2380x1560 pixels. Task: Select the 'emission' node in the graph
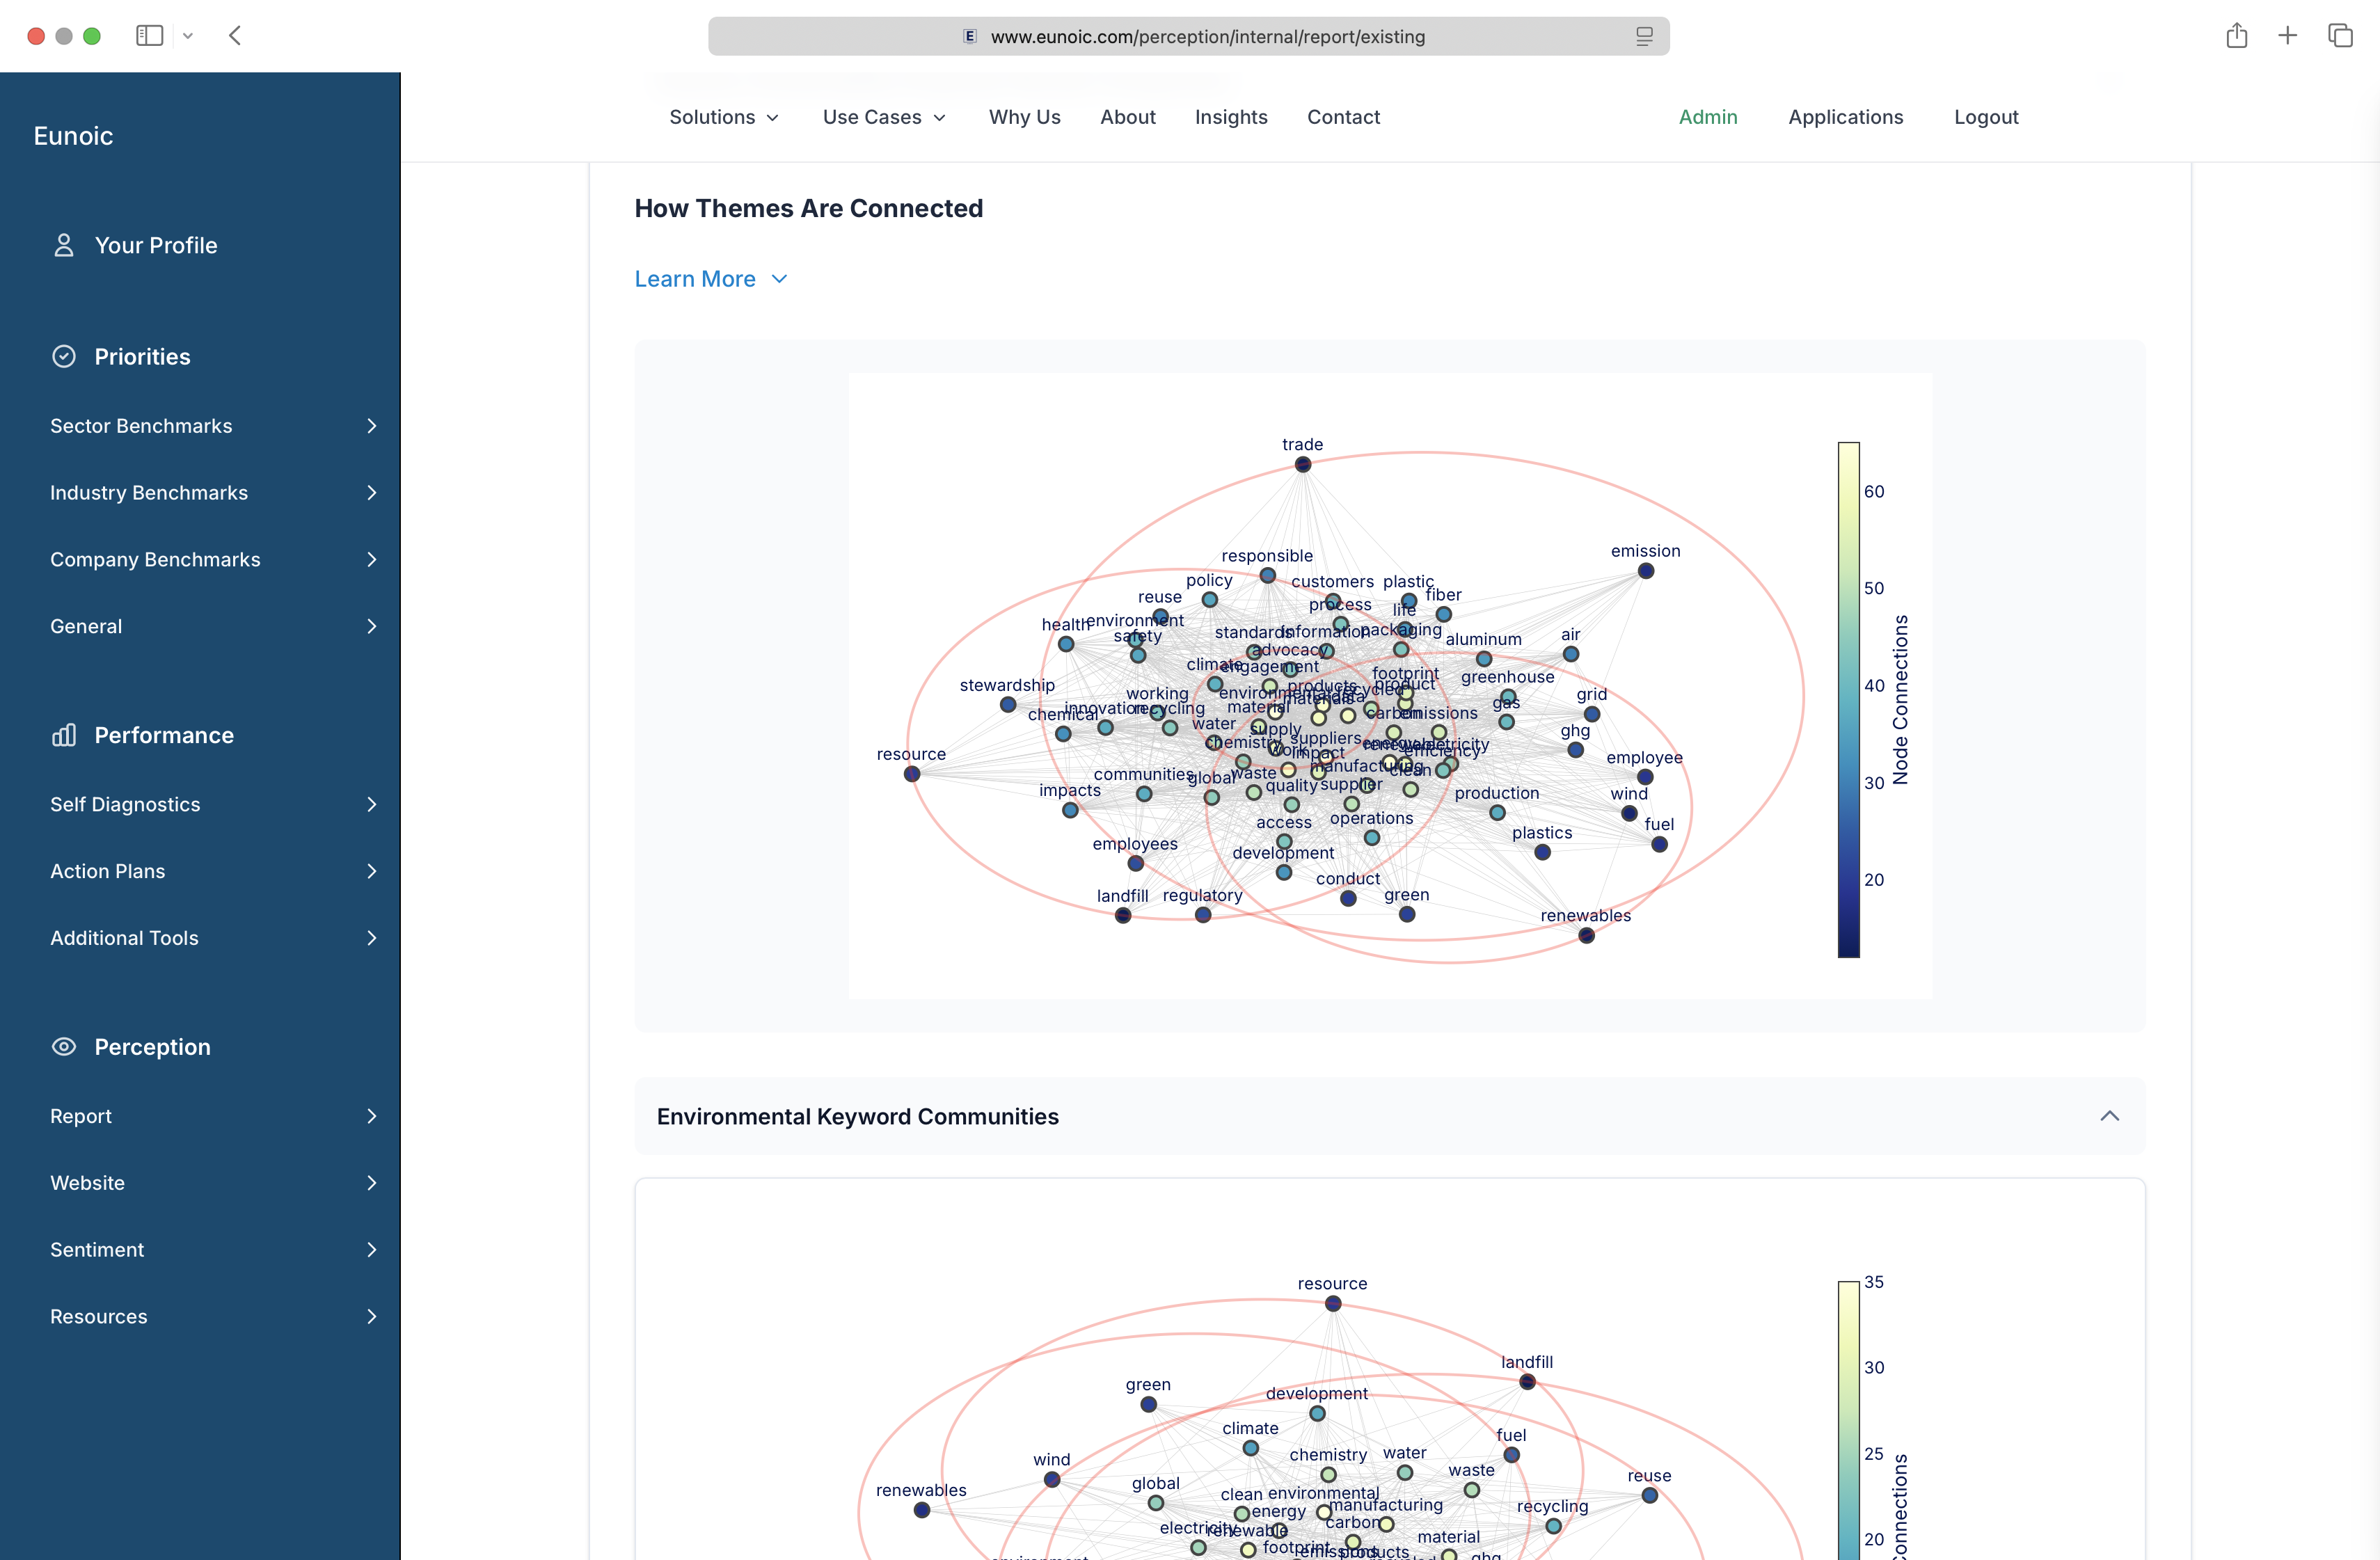1645,572
